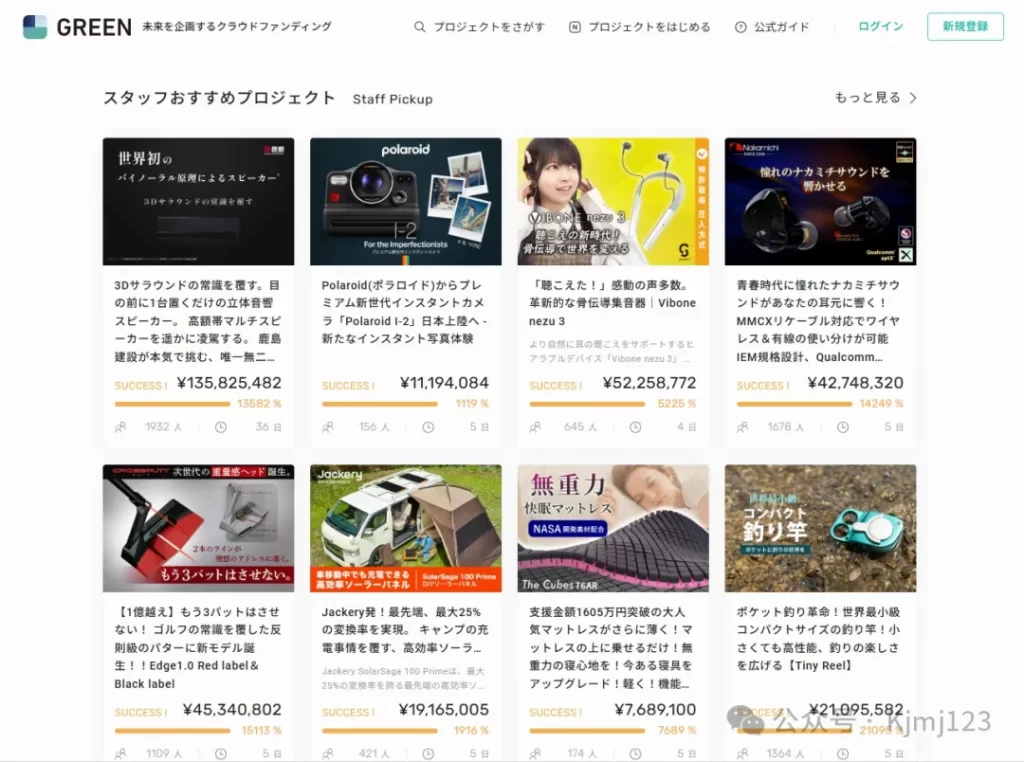Screen dimensions: 1024x762
Task: Click the 新規登録 button
Action: 965,26
